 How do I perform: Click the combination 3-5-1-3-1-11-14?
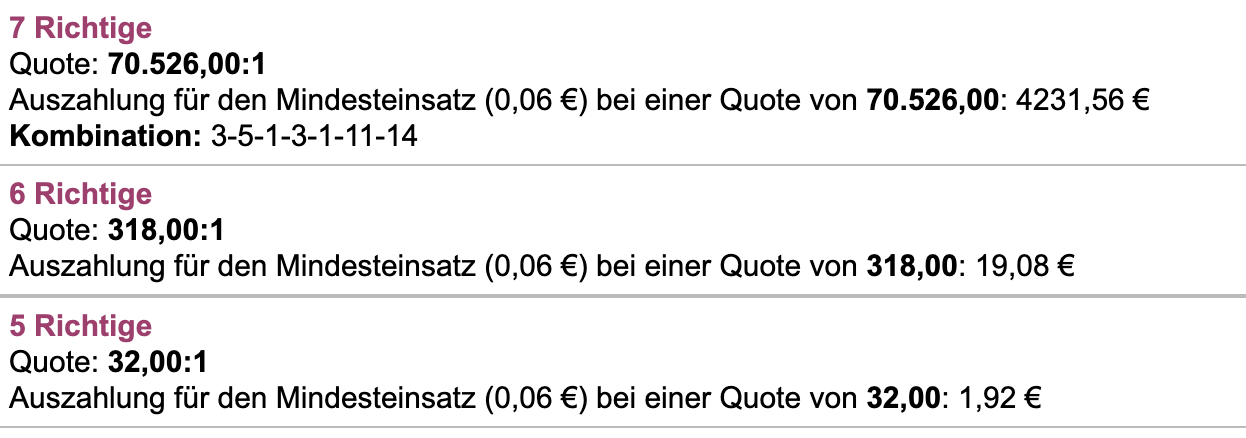point(314,135)
